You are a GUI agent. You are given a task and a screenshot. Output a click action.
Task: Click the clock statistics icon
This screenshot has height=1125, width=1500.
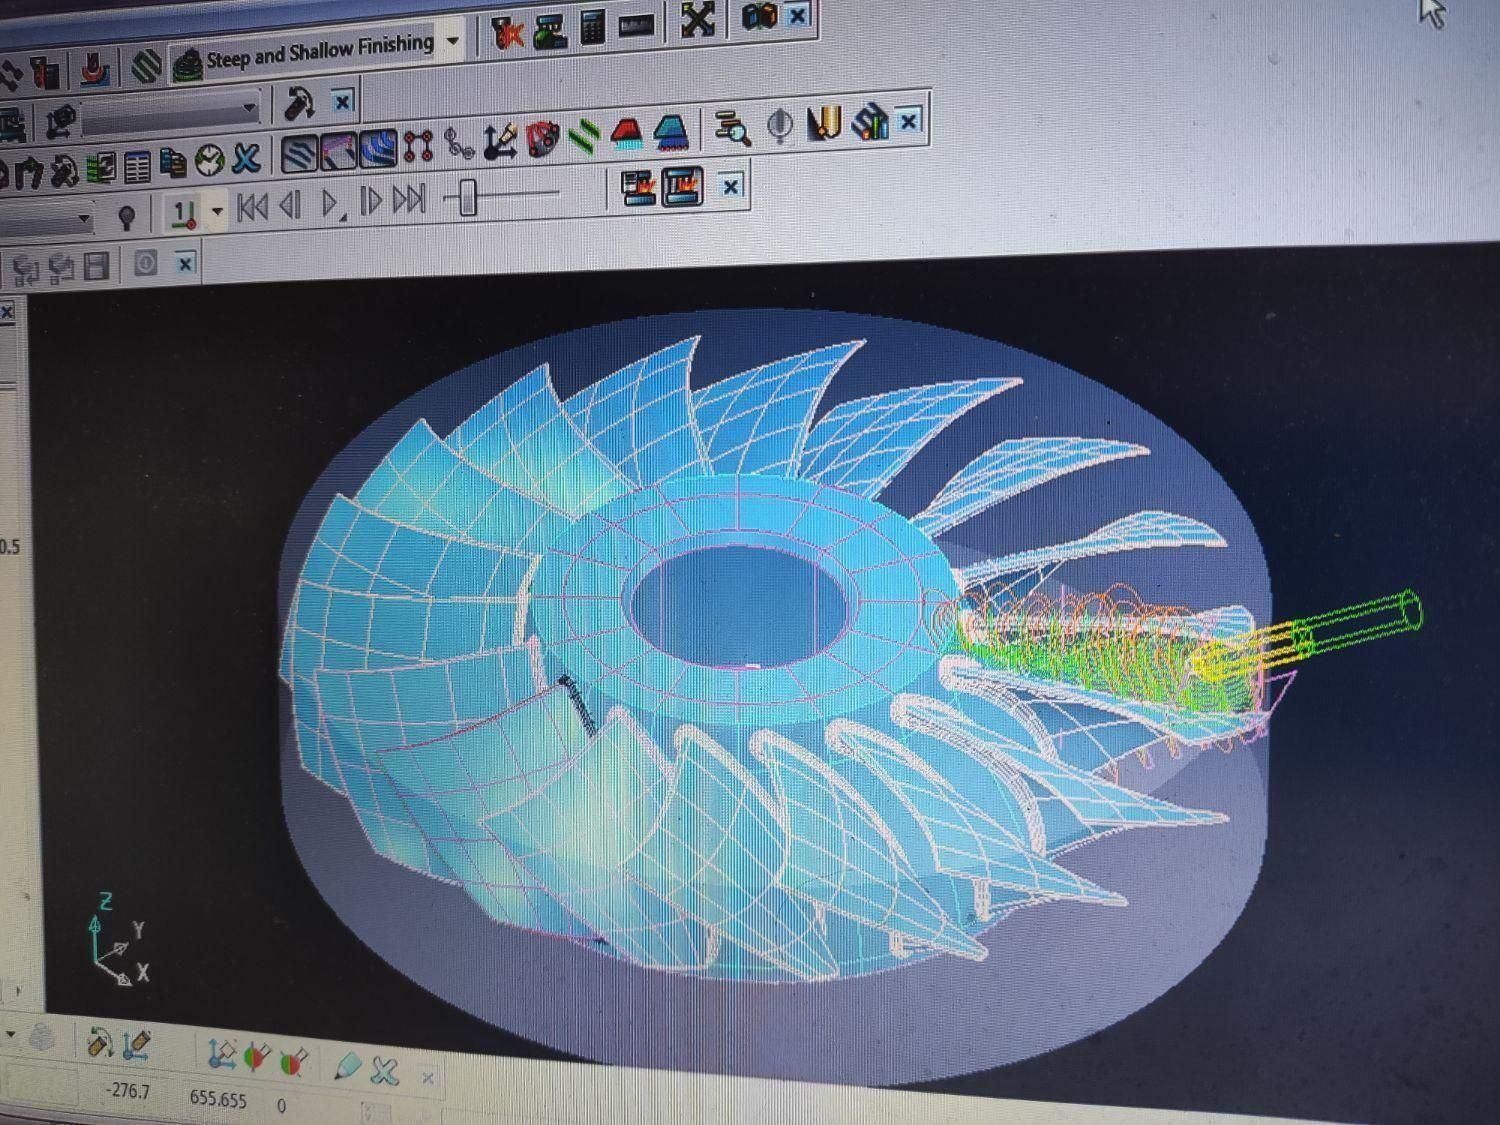tap(210, 161)
